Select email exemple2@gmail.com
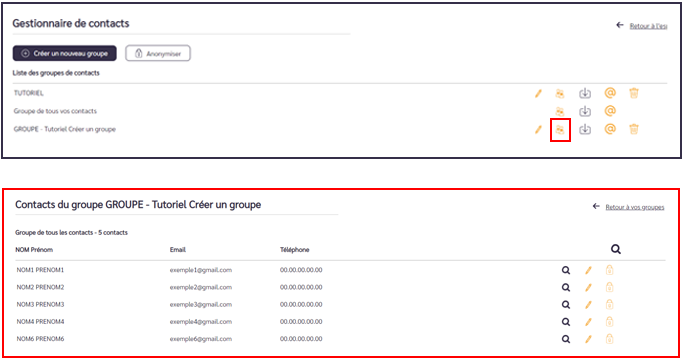 click(x=201, y=288)
